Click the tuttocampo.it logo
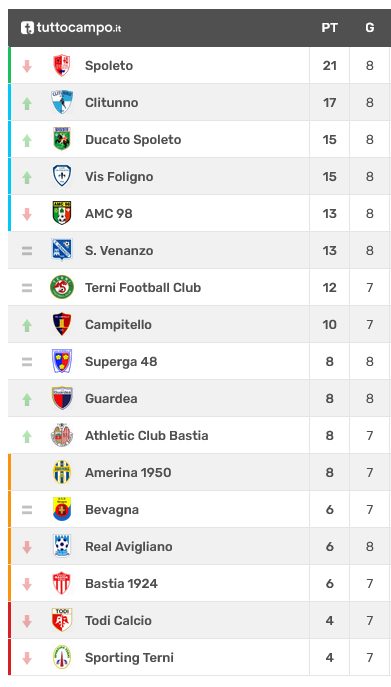This screenshot has width=391, height=687. 71,28
